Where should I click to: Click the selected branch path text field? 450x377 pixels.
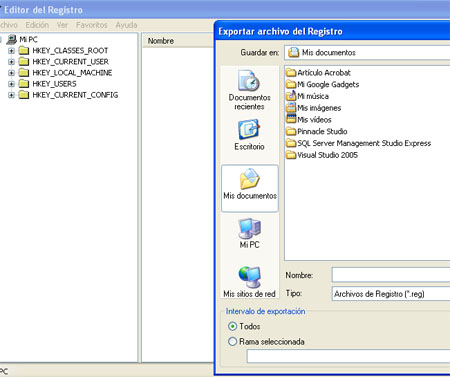(348, 356)
